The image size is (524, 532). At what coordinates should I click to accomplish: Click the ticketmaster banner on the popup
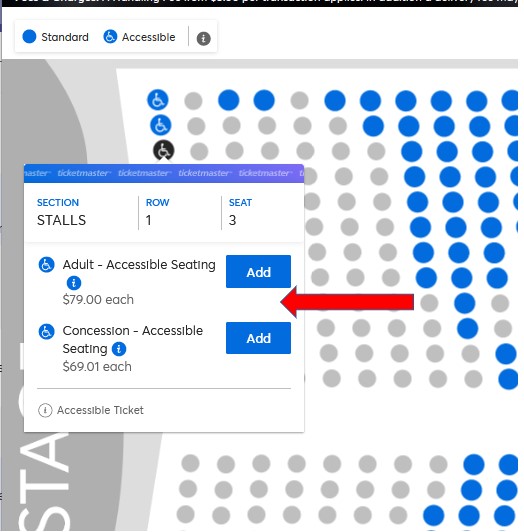[164, 173]
